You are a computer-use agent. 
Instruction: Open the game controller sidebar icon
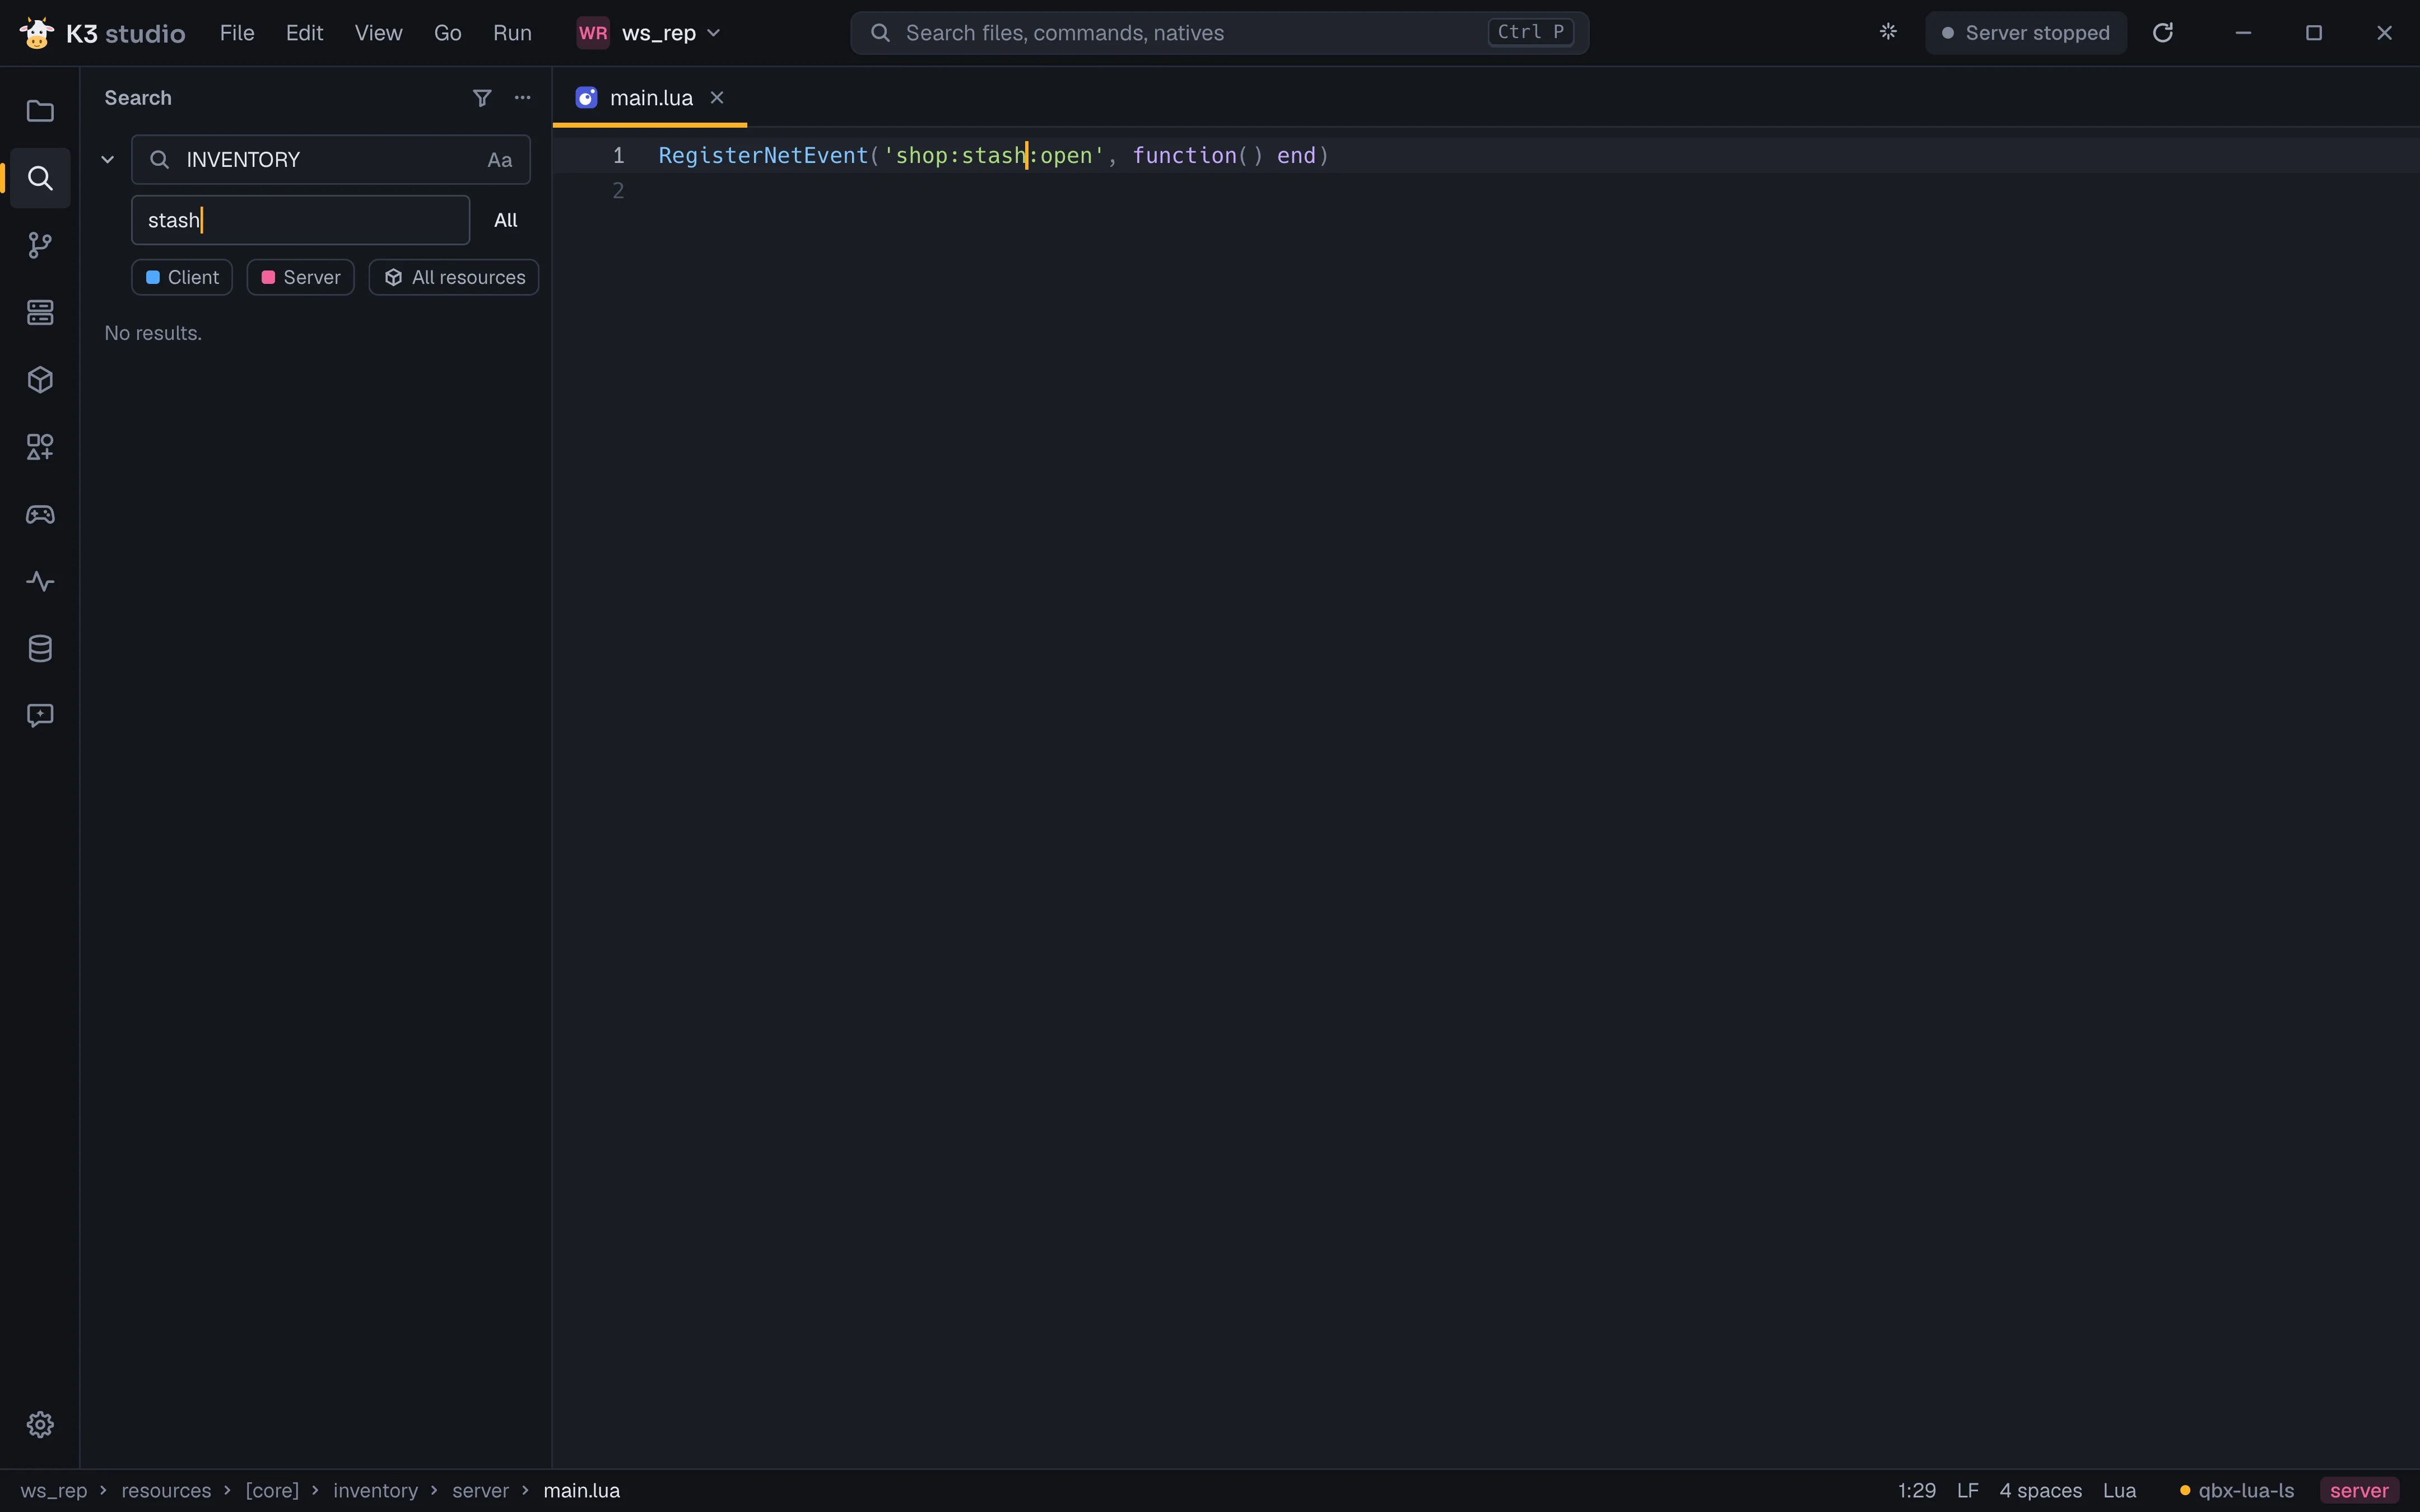pyautogui.click(x=40, y=514)
